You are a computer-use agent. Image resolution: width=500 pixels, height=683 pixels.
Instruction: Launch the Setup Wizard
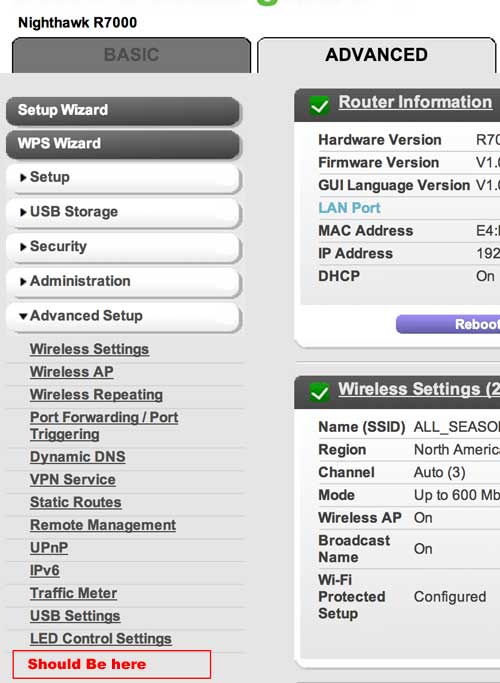(123, 110)
